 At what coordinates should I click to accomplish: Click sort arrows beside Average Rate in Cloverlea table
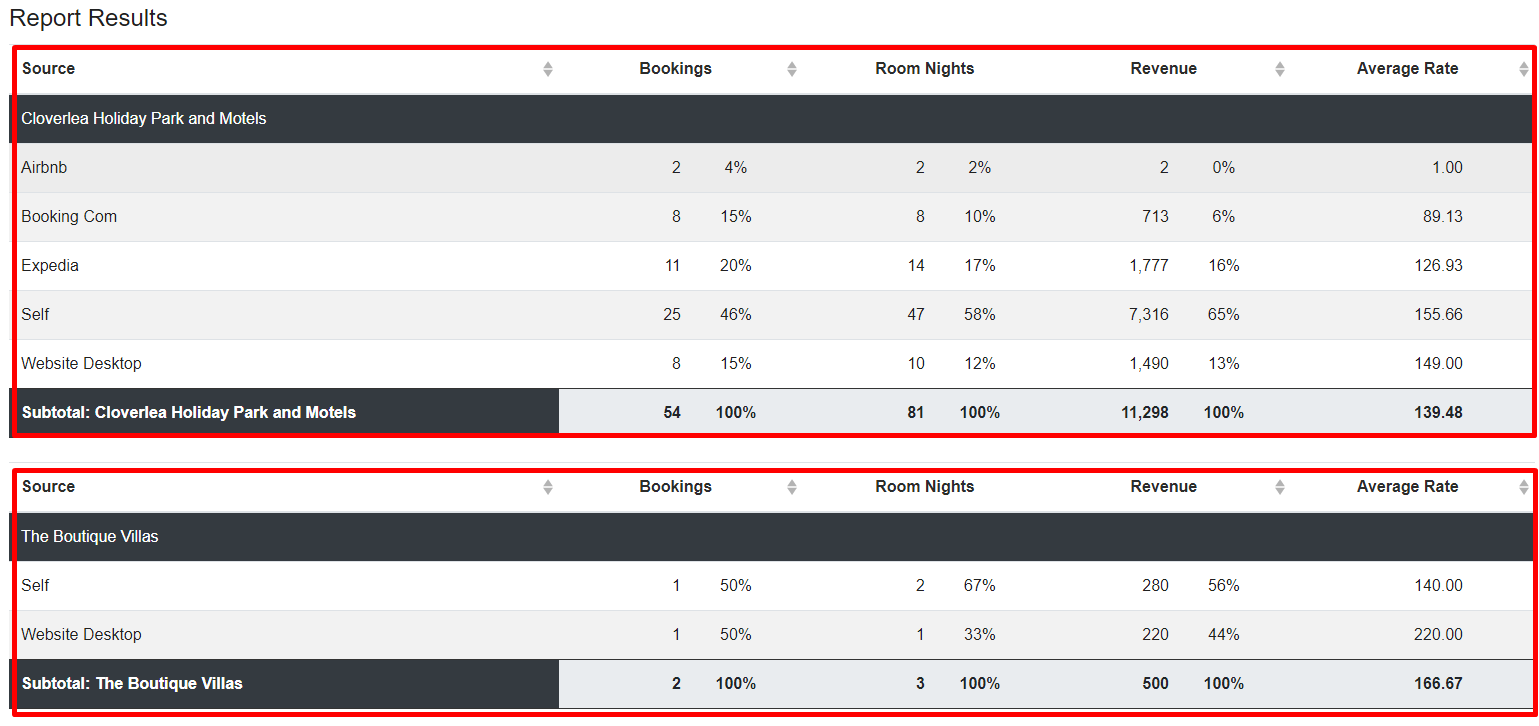pos(1524,69)
